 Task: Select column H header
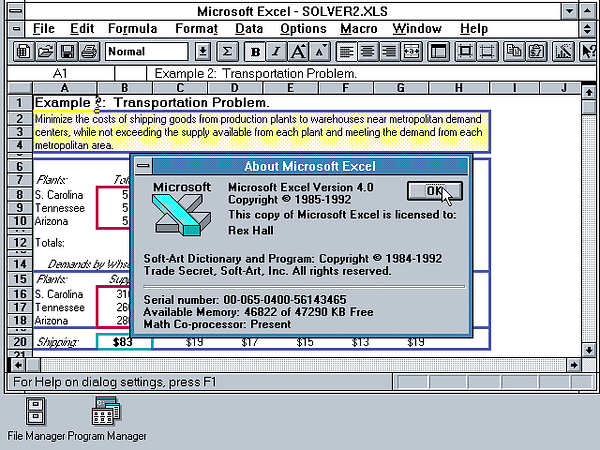(x=458, y=88)
